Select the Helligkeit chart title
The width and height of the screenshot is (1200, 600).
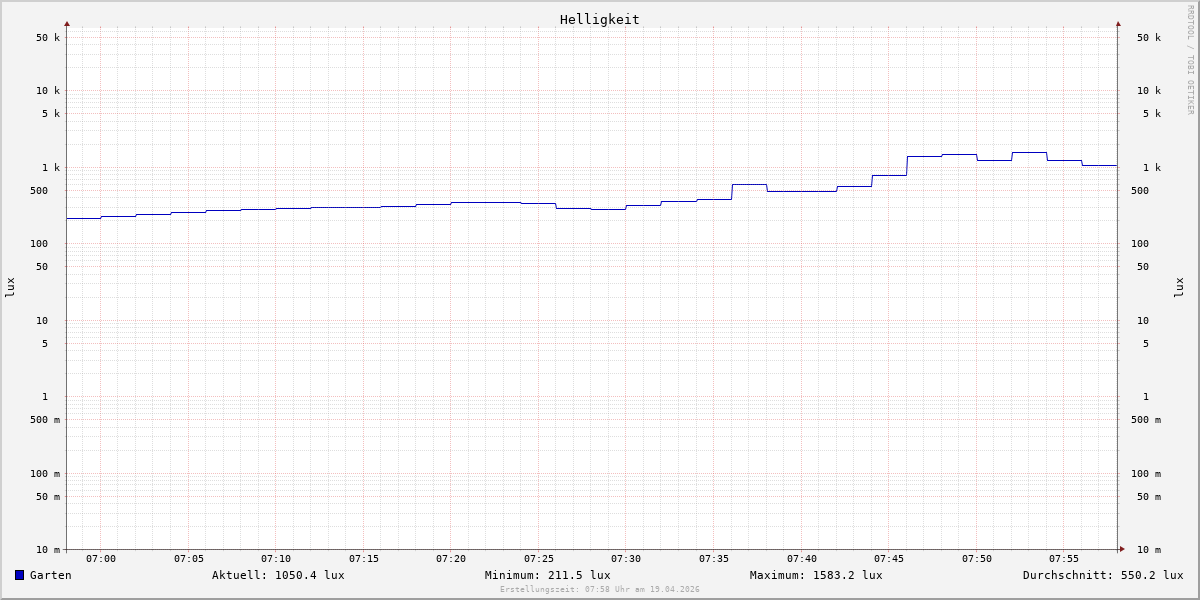pos(599,19)
